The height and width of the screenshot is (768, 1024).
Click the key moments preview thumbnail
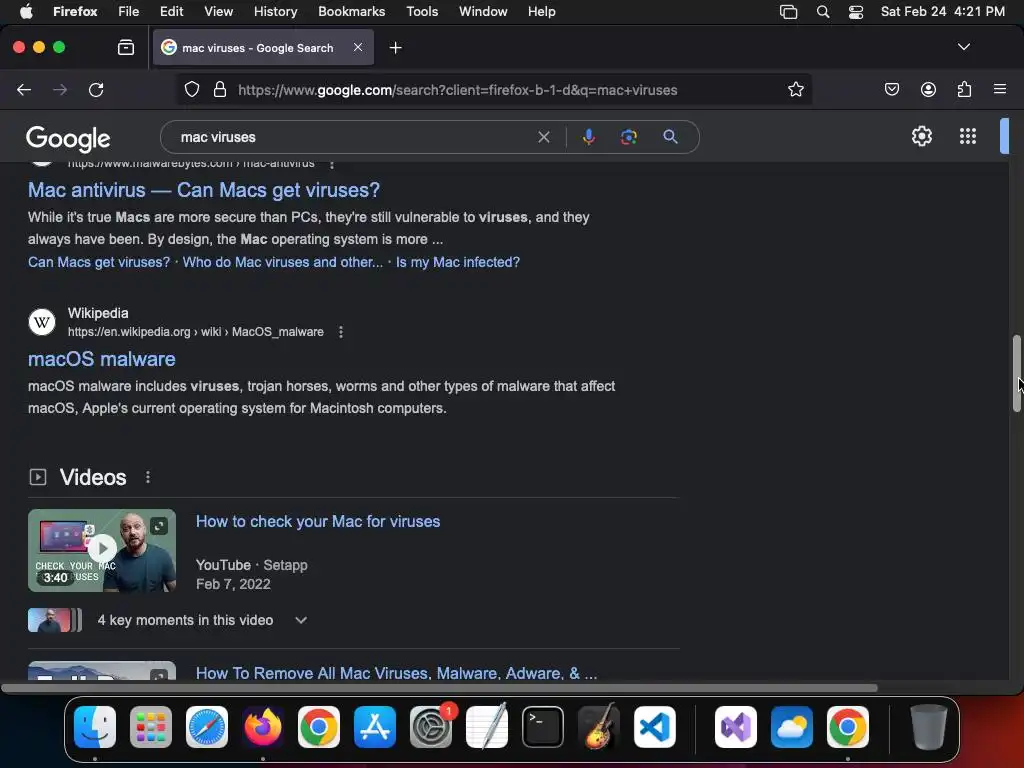(55, 620)
